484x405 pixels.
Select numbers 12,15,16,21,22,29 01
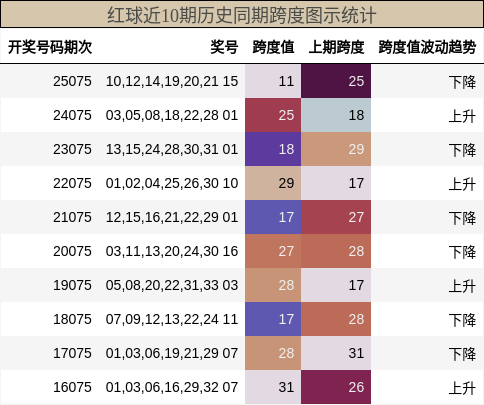[172, 217]
